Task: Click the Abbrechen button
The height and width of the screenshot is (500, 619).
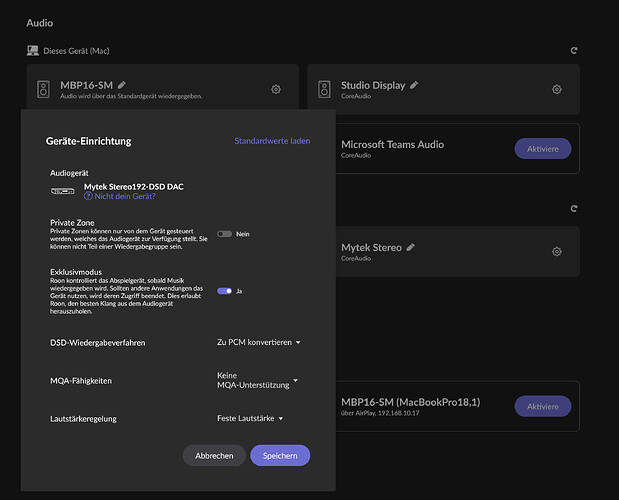Action: pyautogui.click(x=214, y=456)
